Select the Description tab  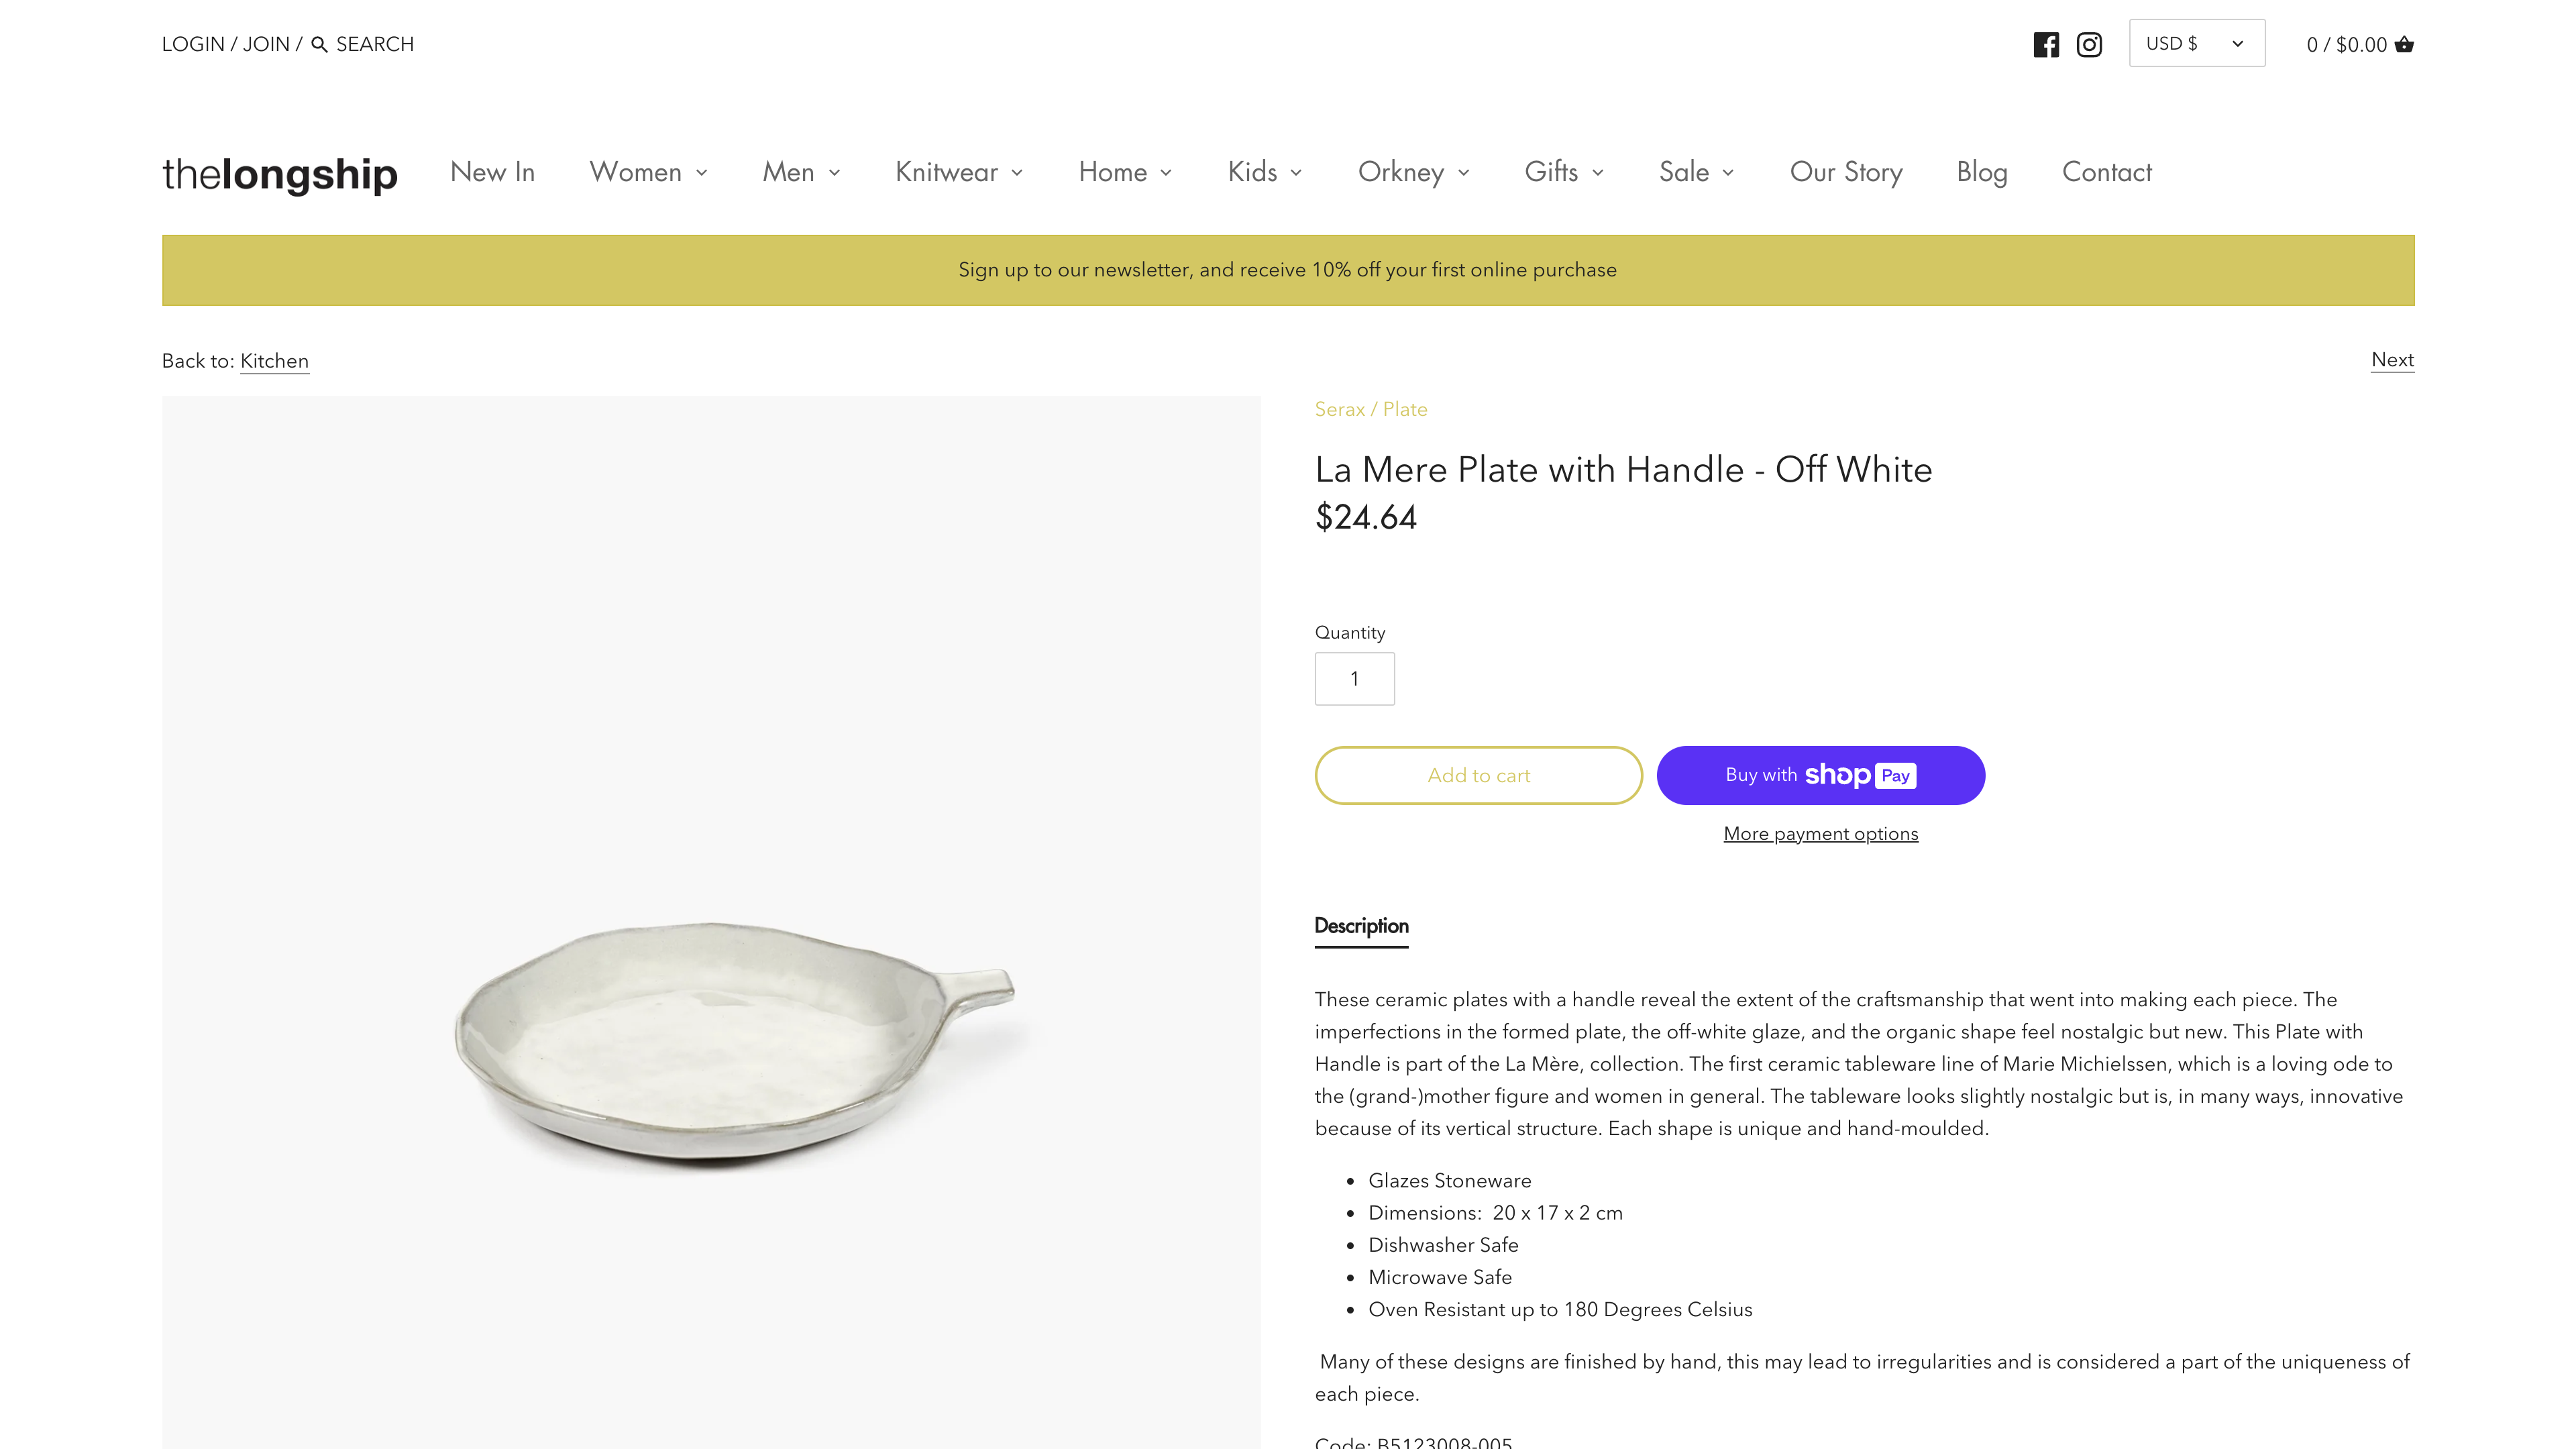(1361, 926)
